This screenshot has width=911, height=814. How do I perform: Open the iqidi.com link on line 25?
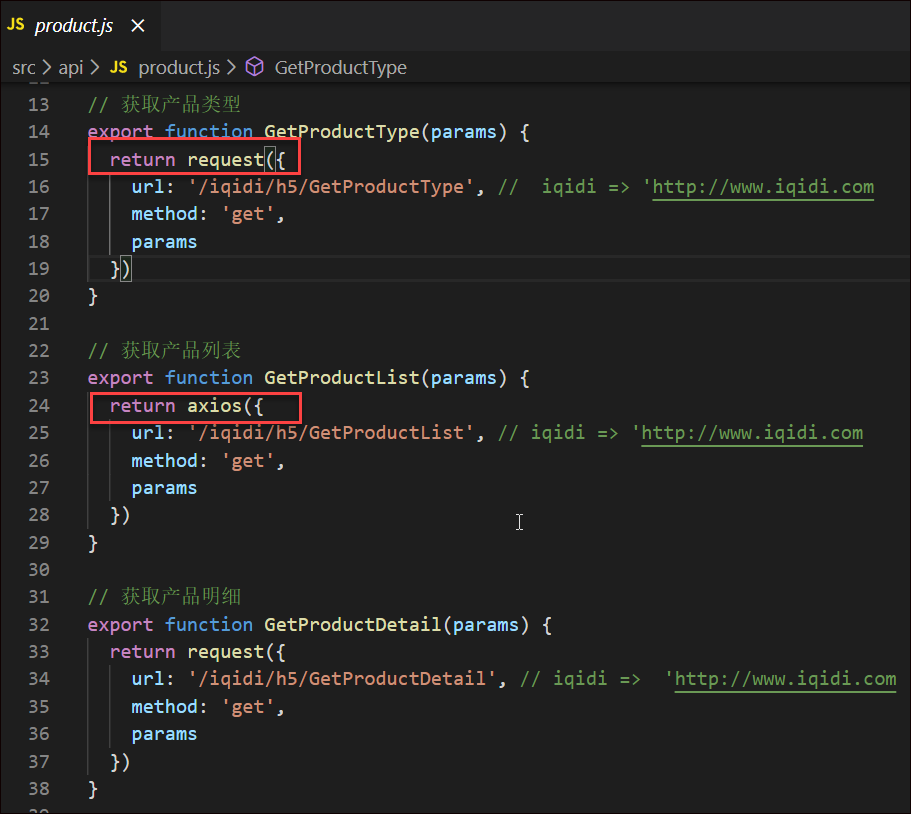tap(752, 433)
